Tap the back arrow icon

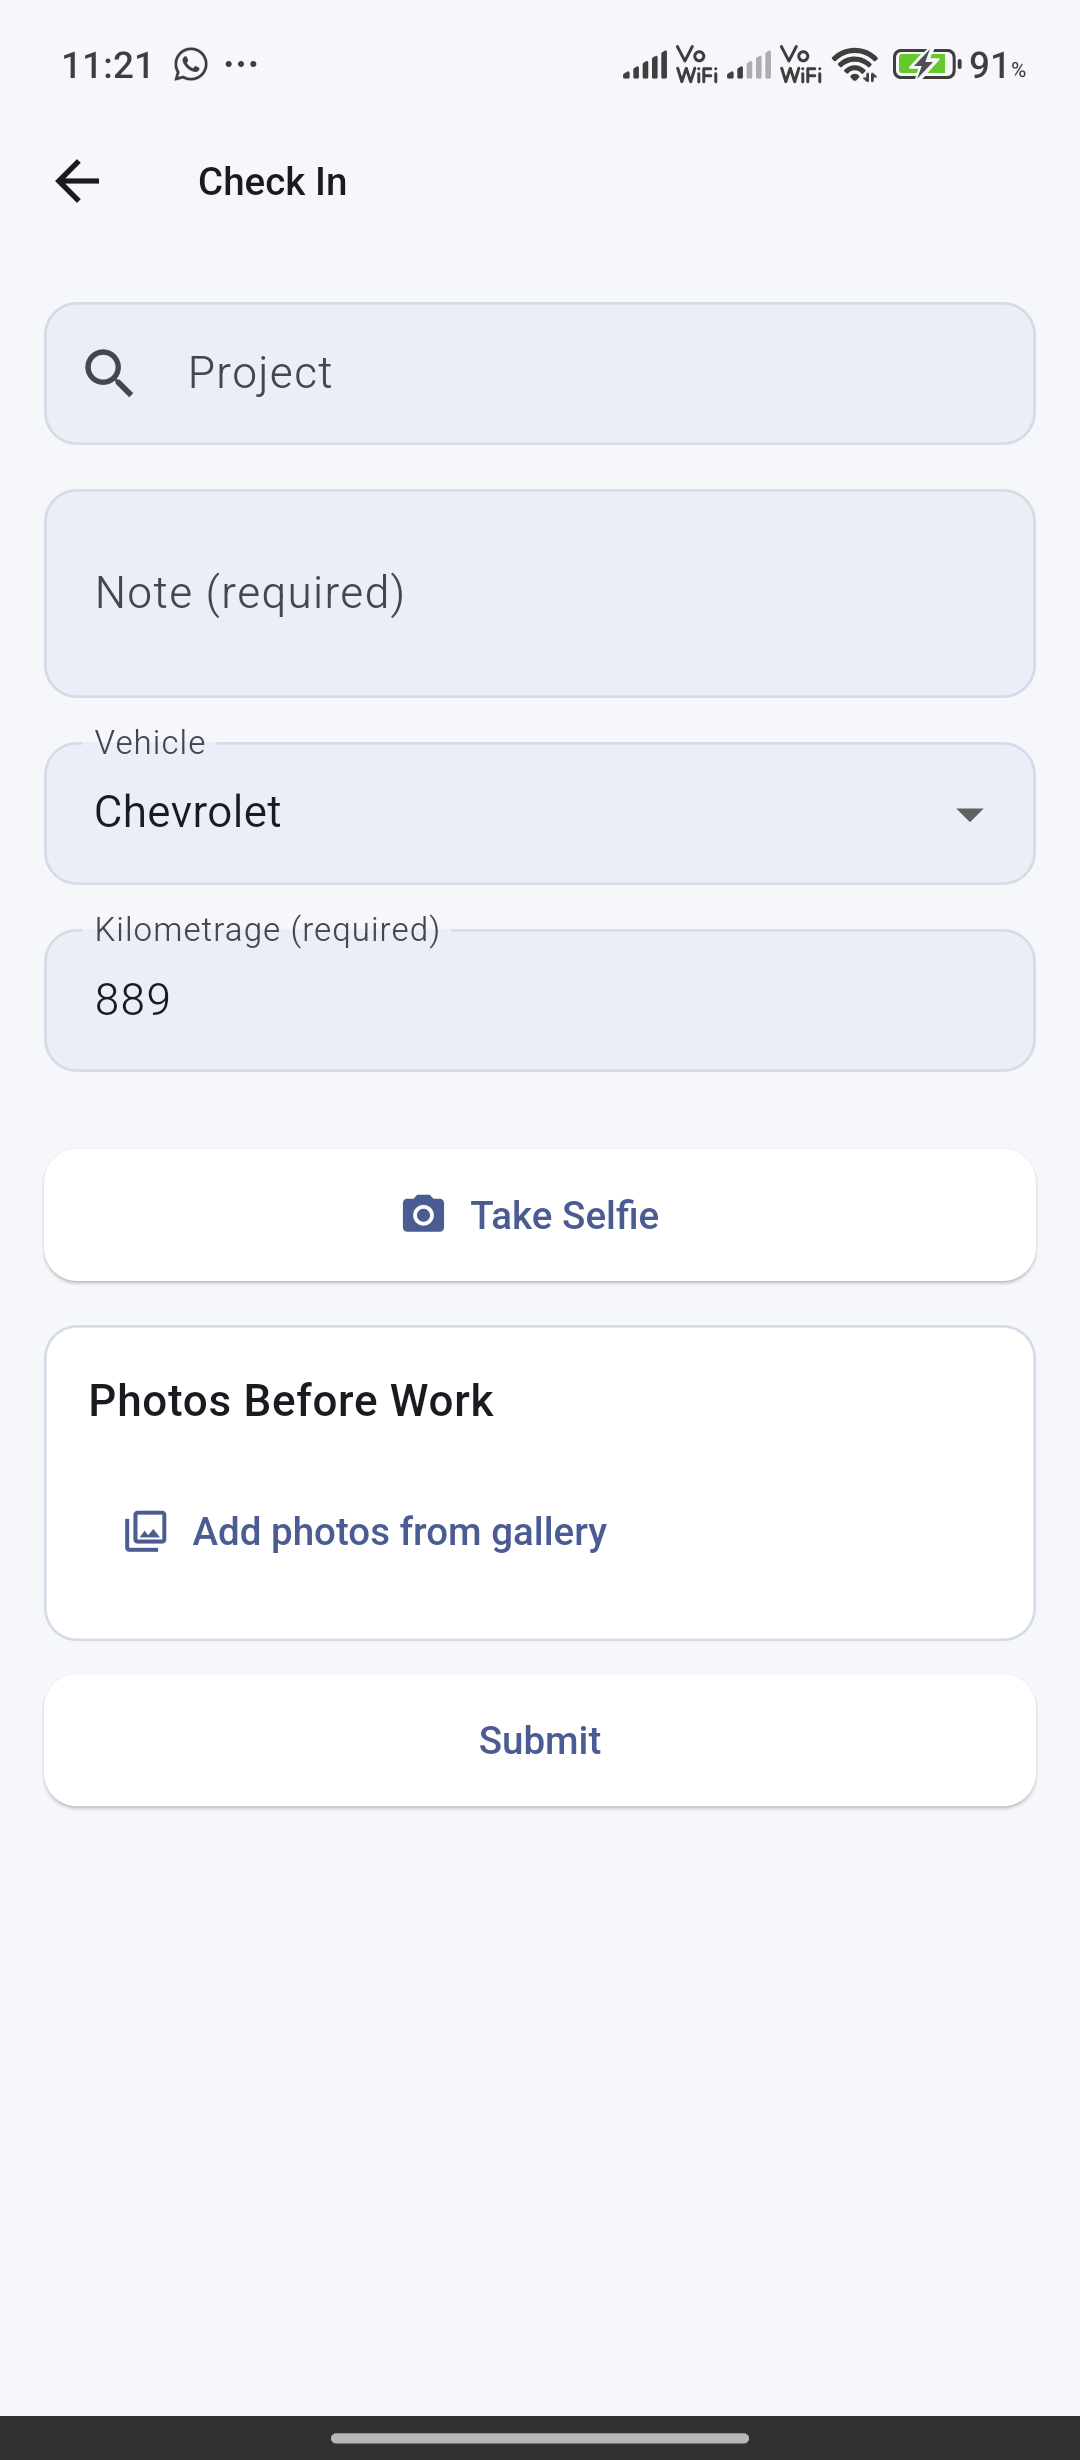pyautogui.click(x=77, y=182)
